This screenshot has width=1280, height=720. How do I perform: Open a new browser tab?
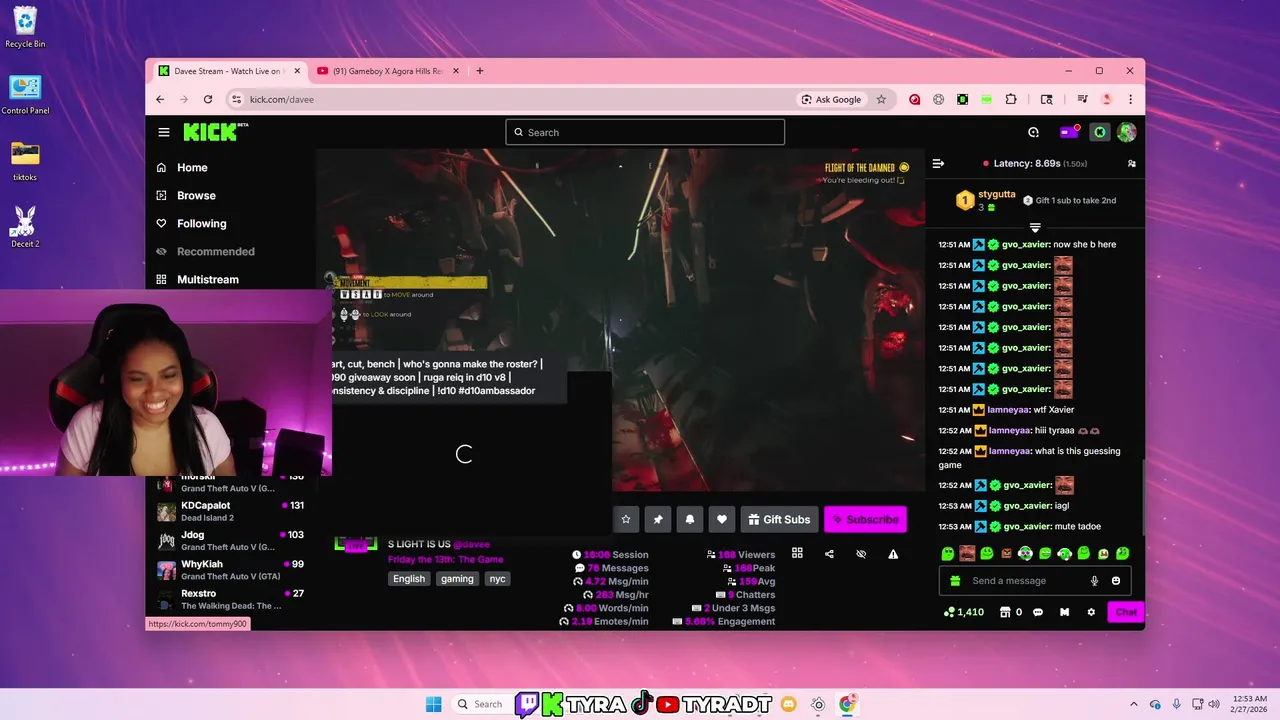click(480, 71)
